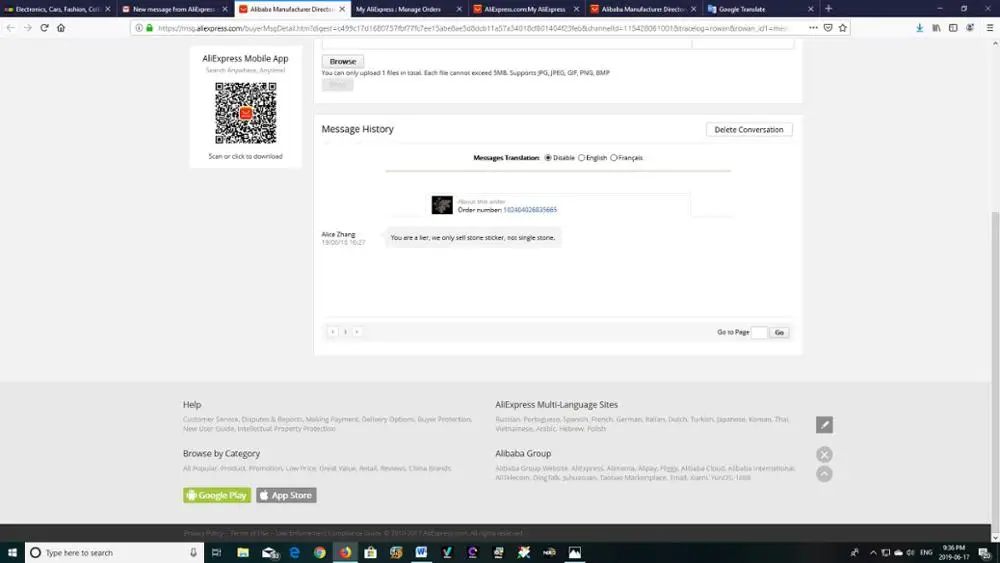The width and height of the screenshot is (1000, 563).
Task: Switch to Firefox on taskbar
Action: (345, 552)
